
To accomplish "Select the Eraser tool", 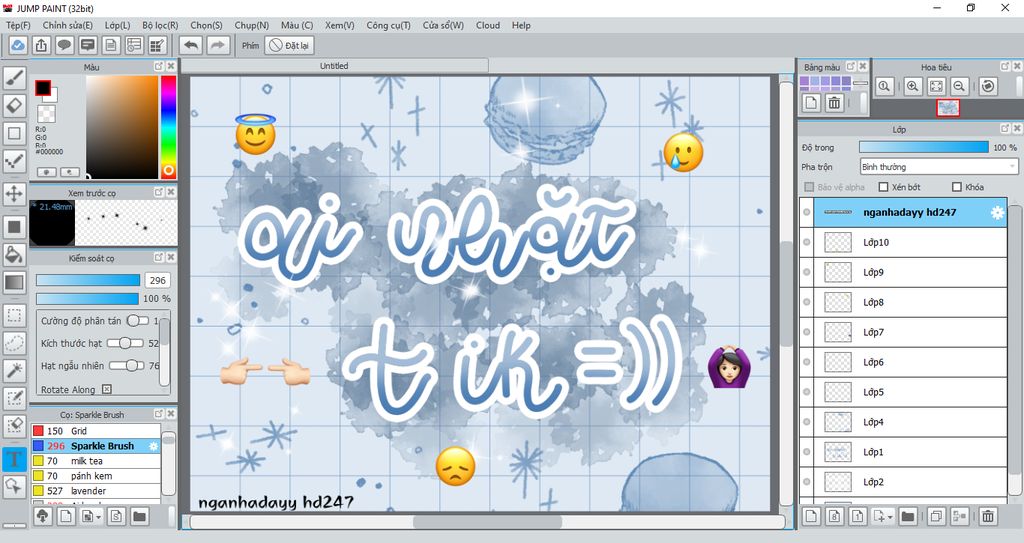I will coord(14,105).
